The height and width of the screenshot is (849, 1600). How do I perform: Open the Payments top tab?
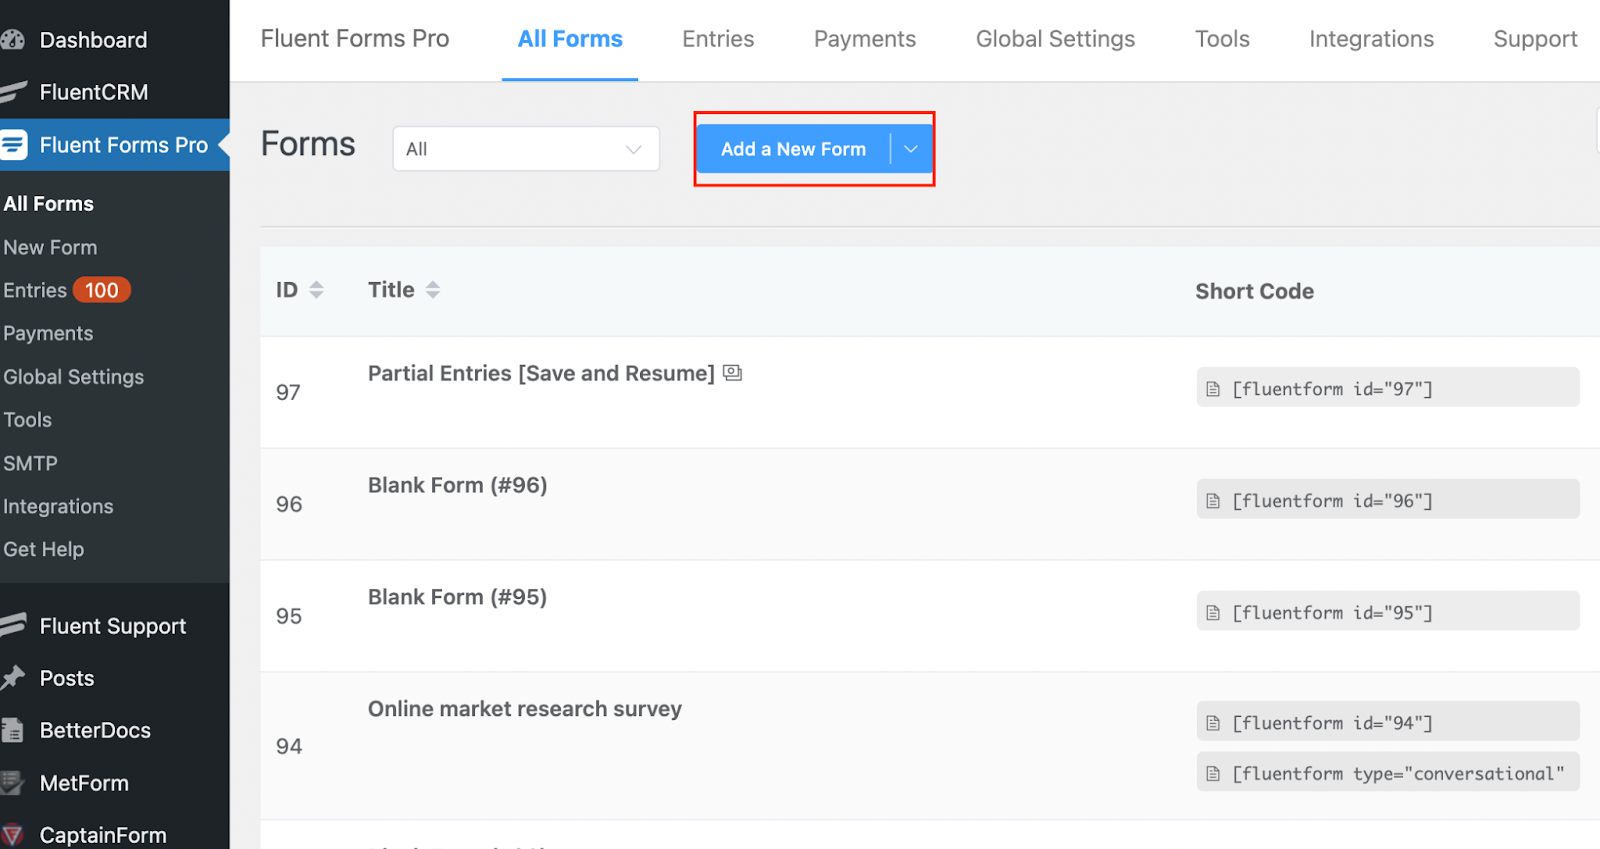point(865,39)
